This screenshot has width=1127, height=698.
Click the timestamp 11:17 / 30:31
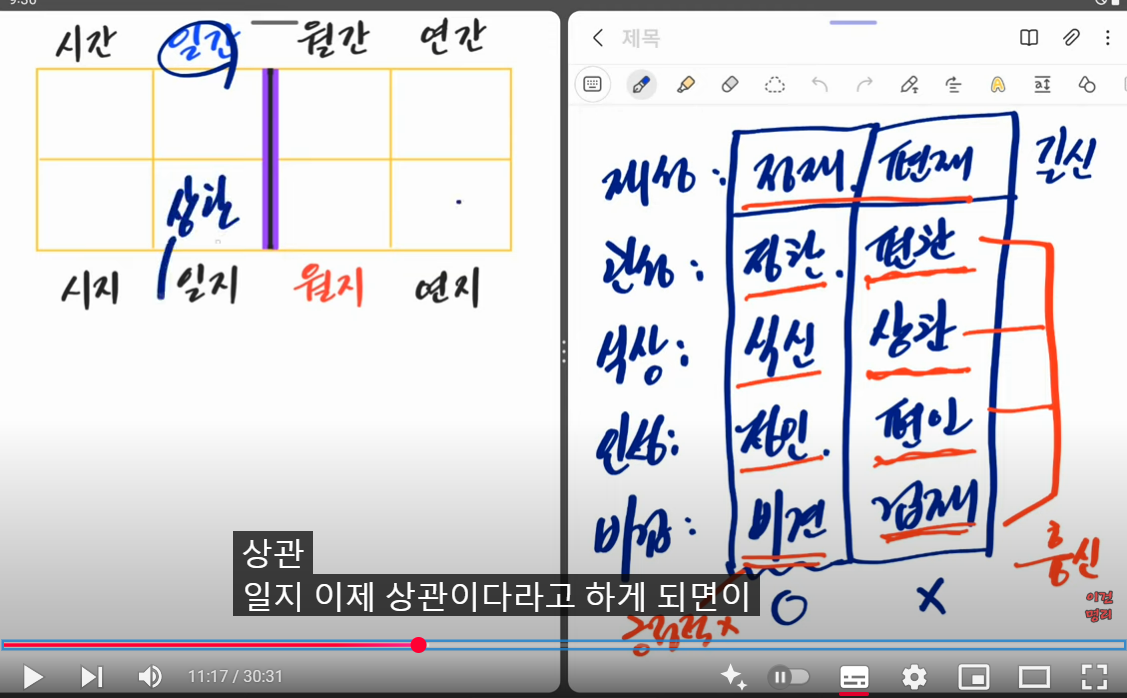(x=235, y=676)
